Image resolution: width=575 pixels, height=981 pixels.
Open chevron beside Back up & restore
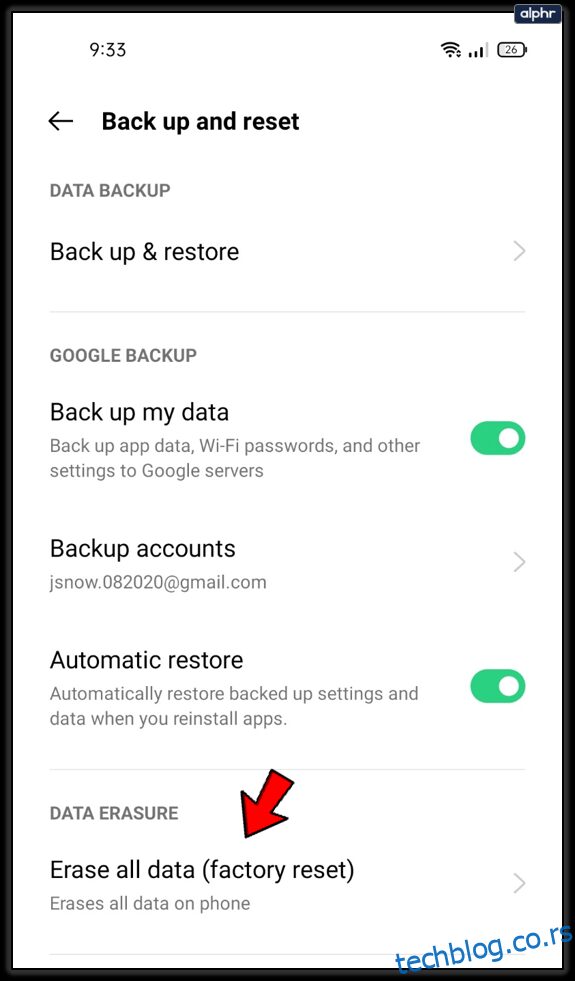tap(519, 252)
